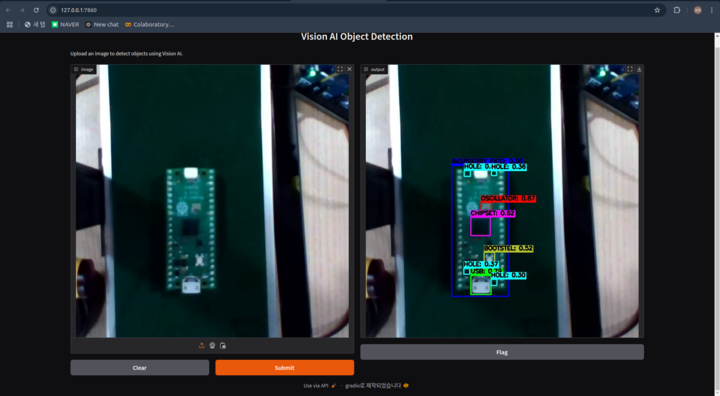
Task: Click the Flag button
Action: tap(502, 352)
